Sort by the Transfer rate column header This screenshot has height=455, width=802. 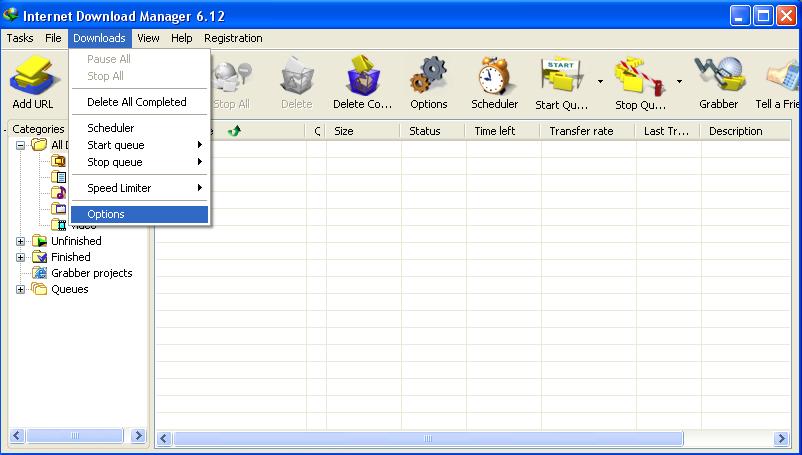[x=588, y=131]
